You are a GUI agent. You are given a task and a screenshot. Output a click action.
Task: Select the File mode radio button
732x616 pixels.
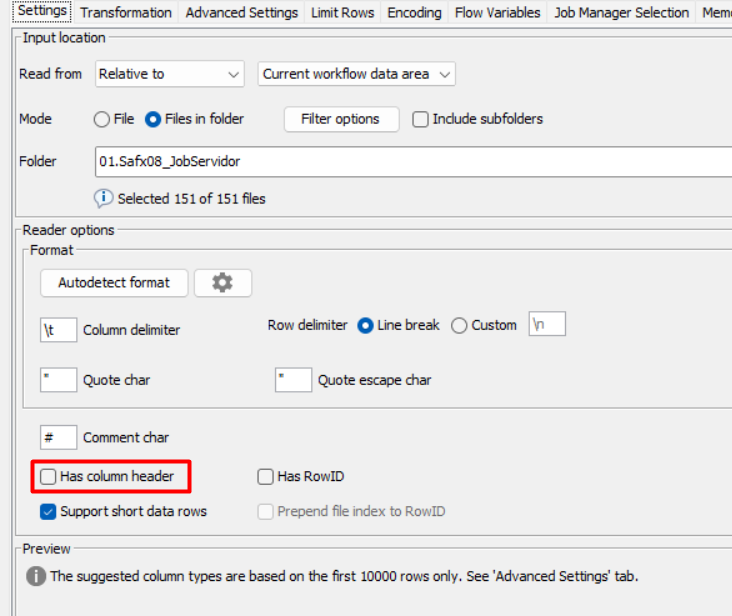(102, 119)
